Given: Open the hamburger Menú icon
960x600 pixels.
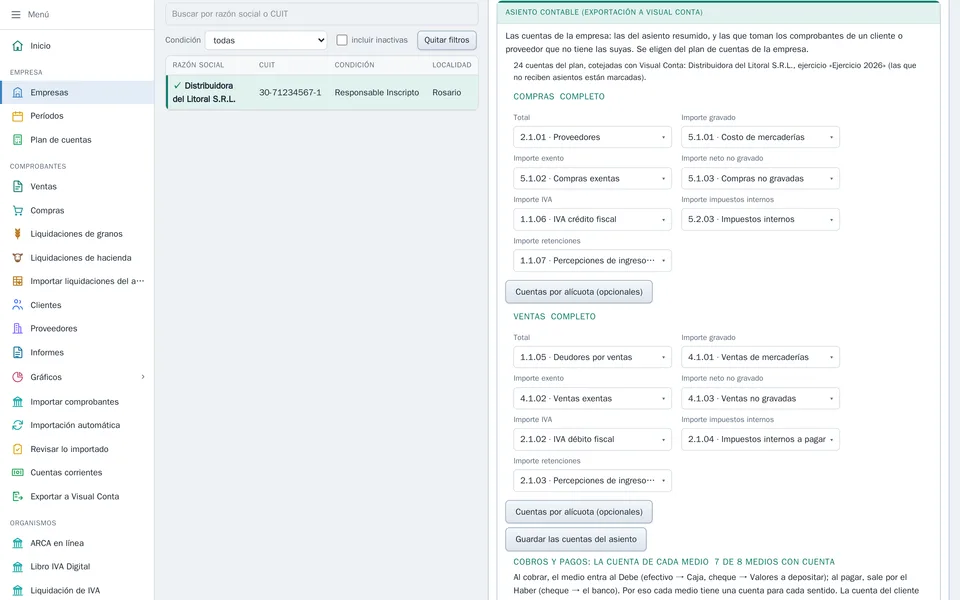Looking at the screenshot, I should pyautogui.click(x=16, y=14).
